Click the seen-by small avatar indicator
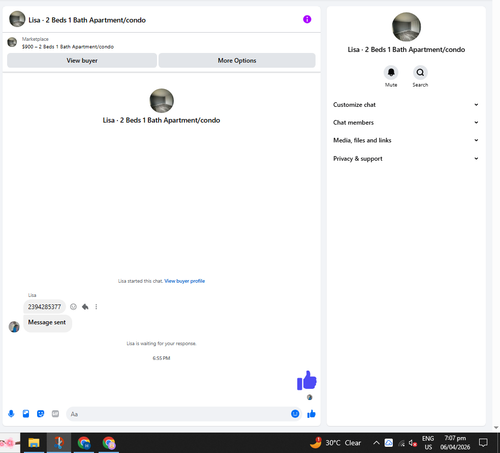The height and width of the screenshot is (453, 500). pos(309,397)
